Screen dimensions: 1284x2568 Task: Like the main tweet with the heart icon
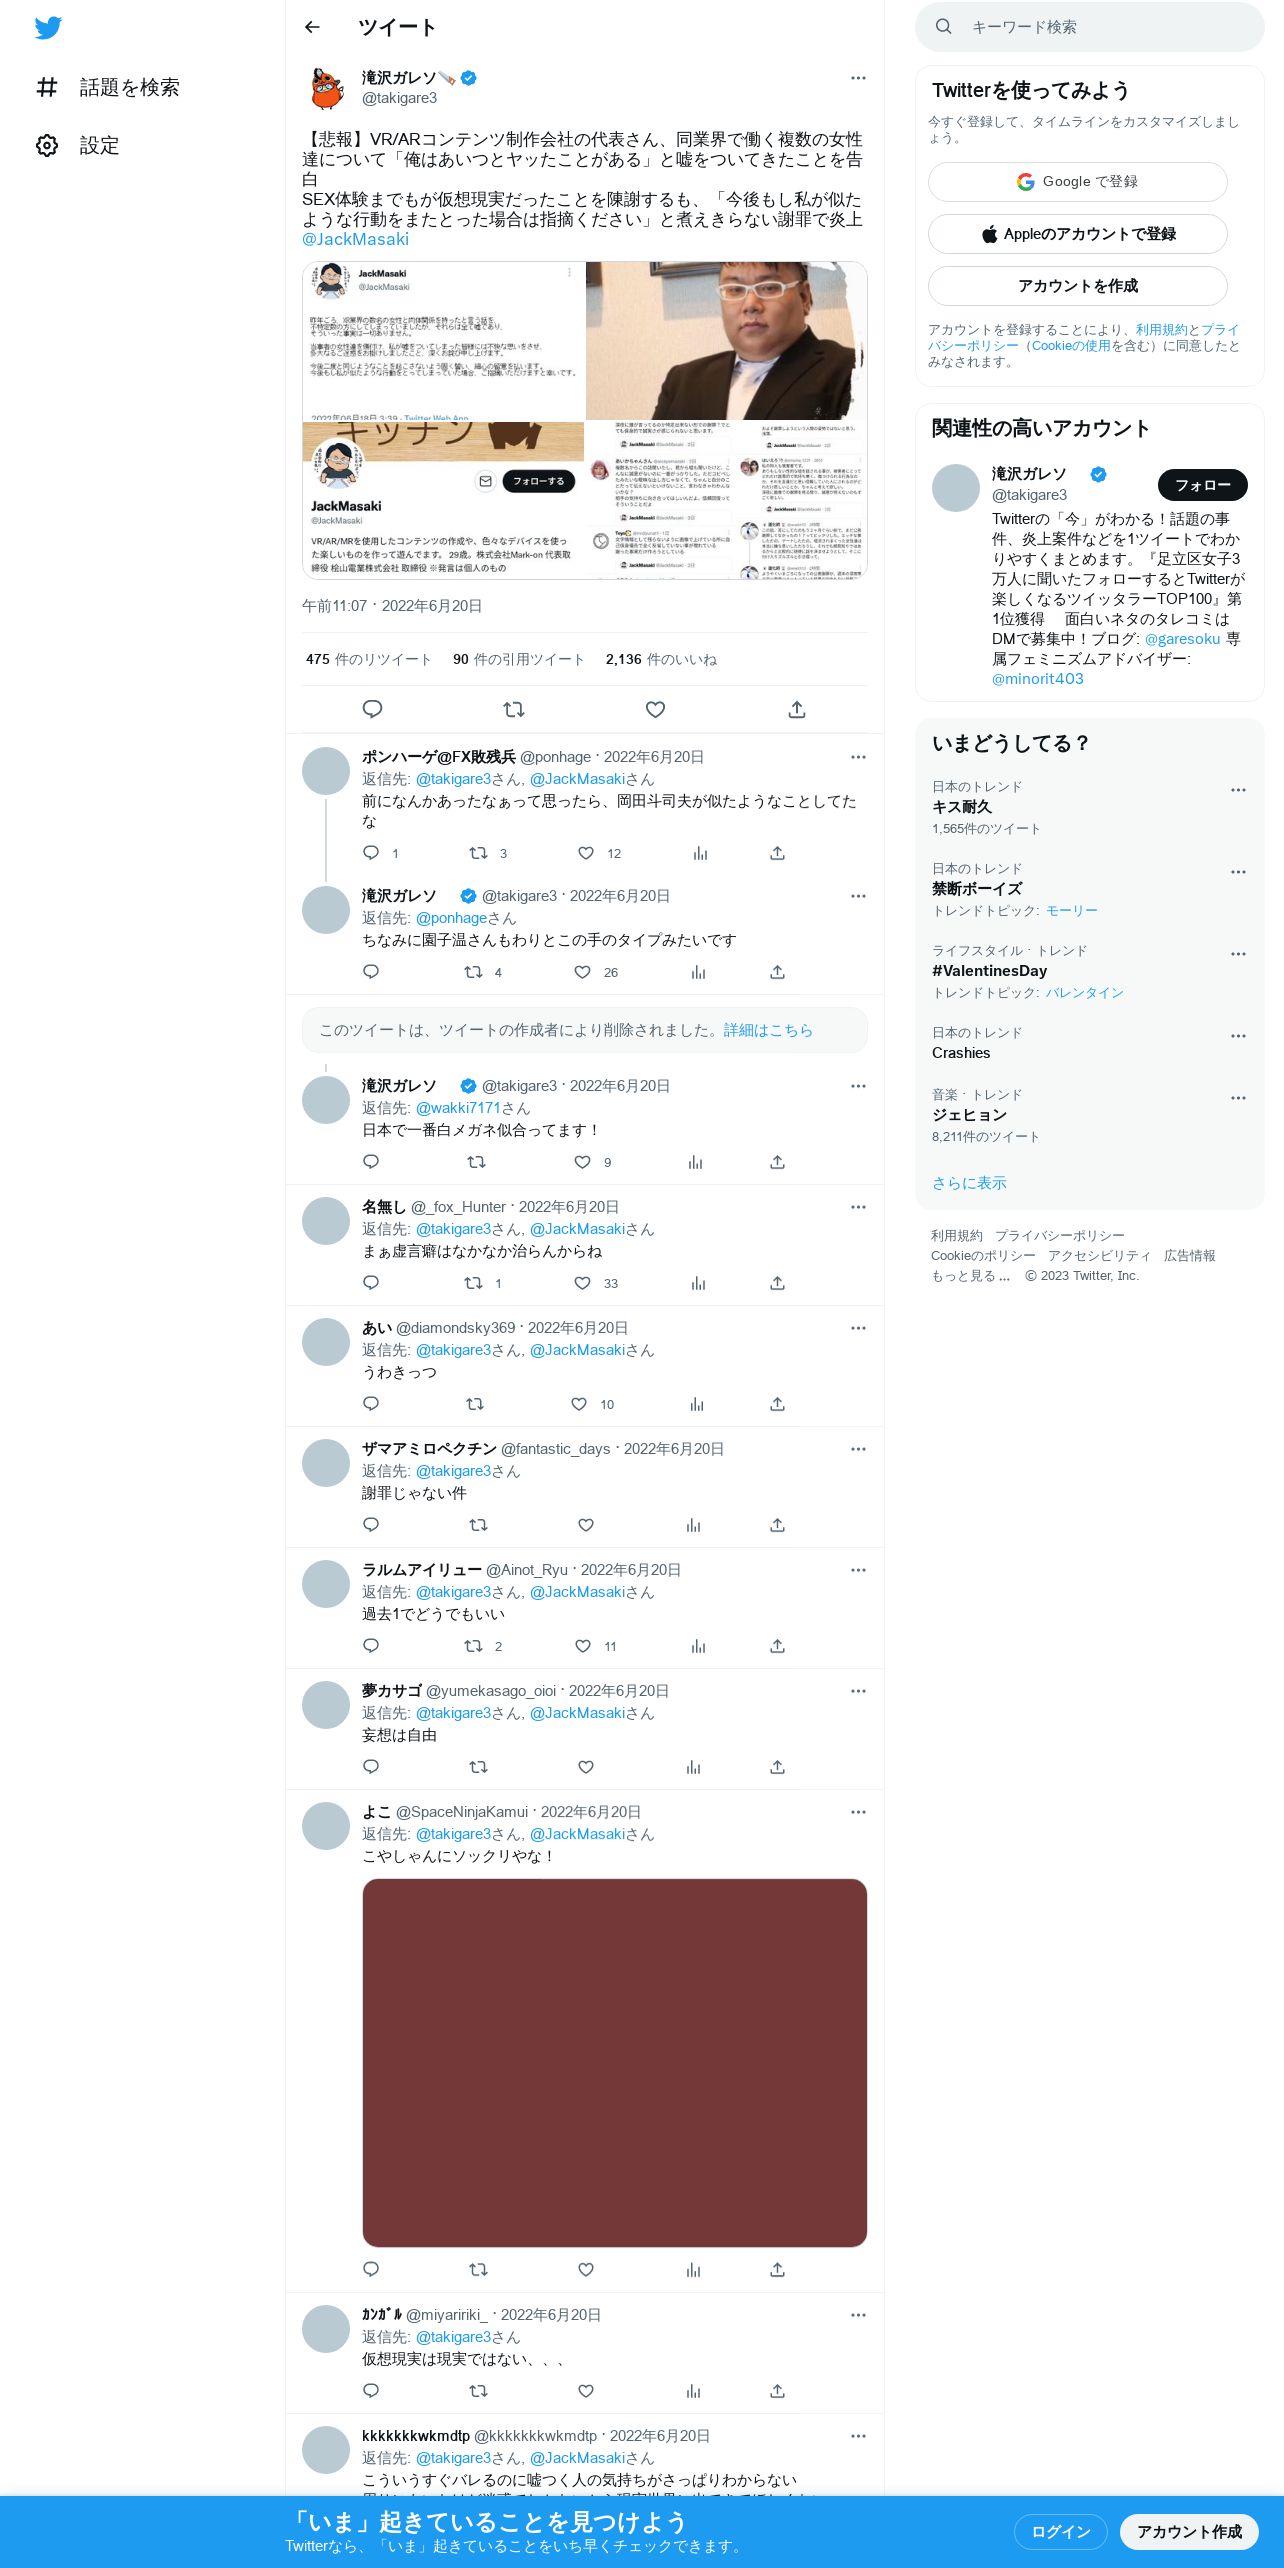[656, 709]
